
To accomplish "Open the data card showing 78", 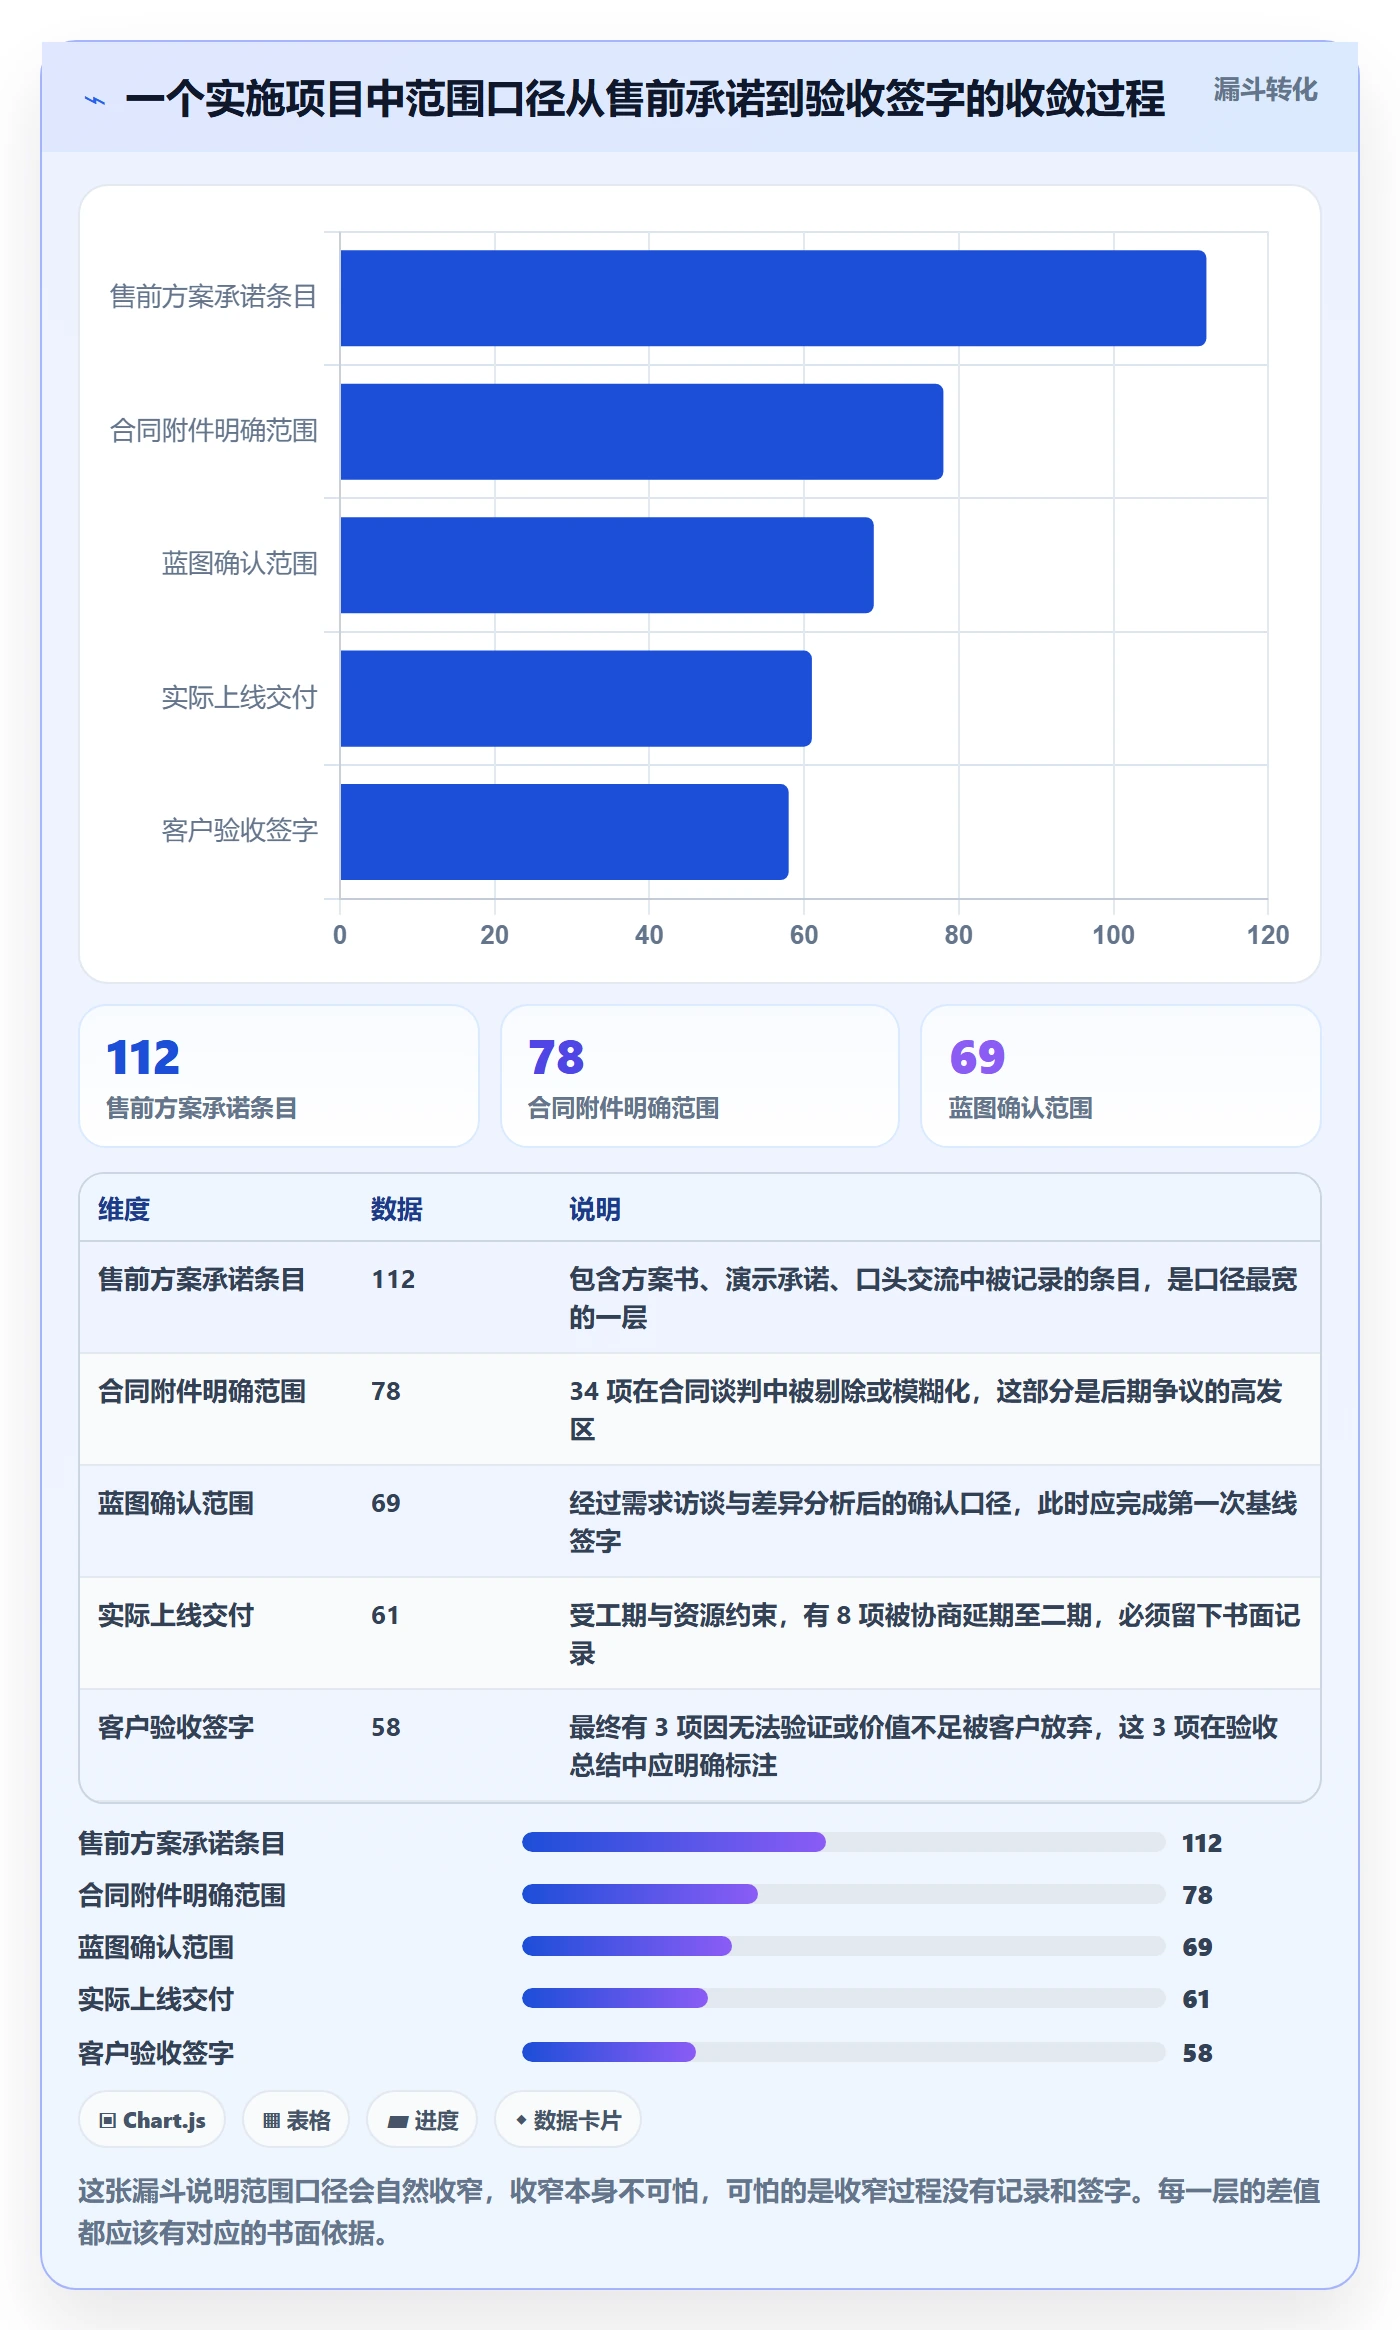I will point(700,1076).
